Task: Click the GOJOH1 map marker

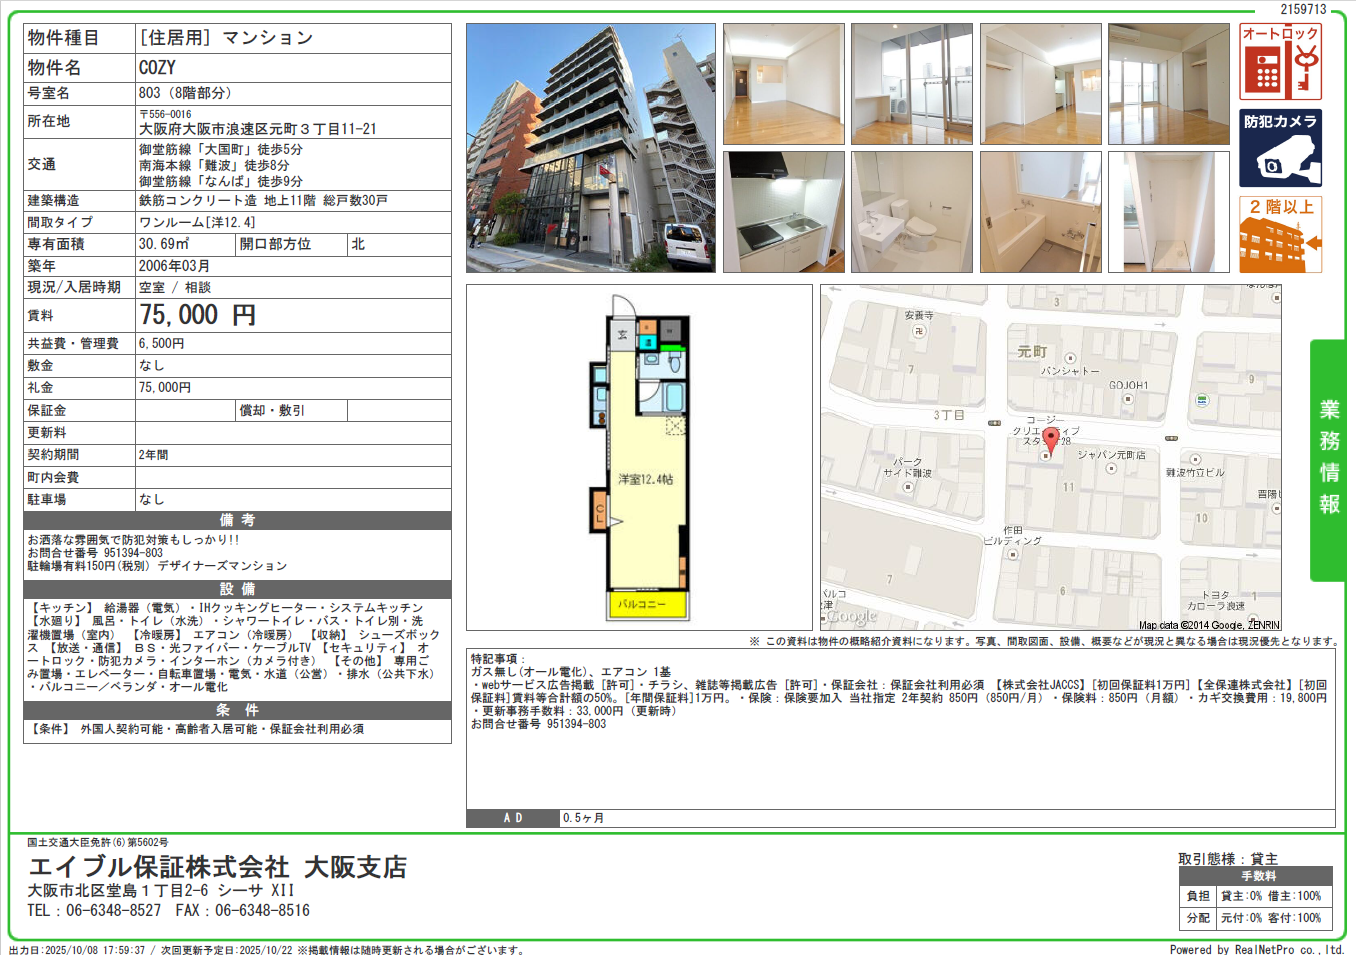Action: [1128, 399]
